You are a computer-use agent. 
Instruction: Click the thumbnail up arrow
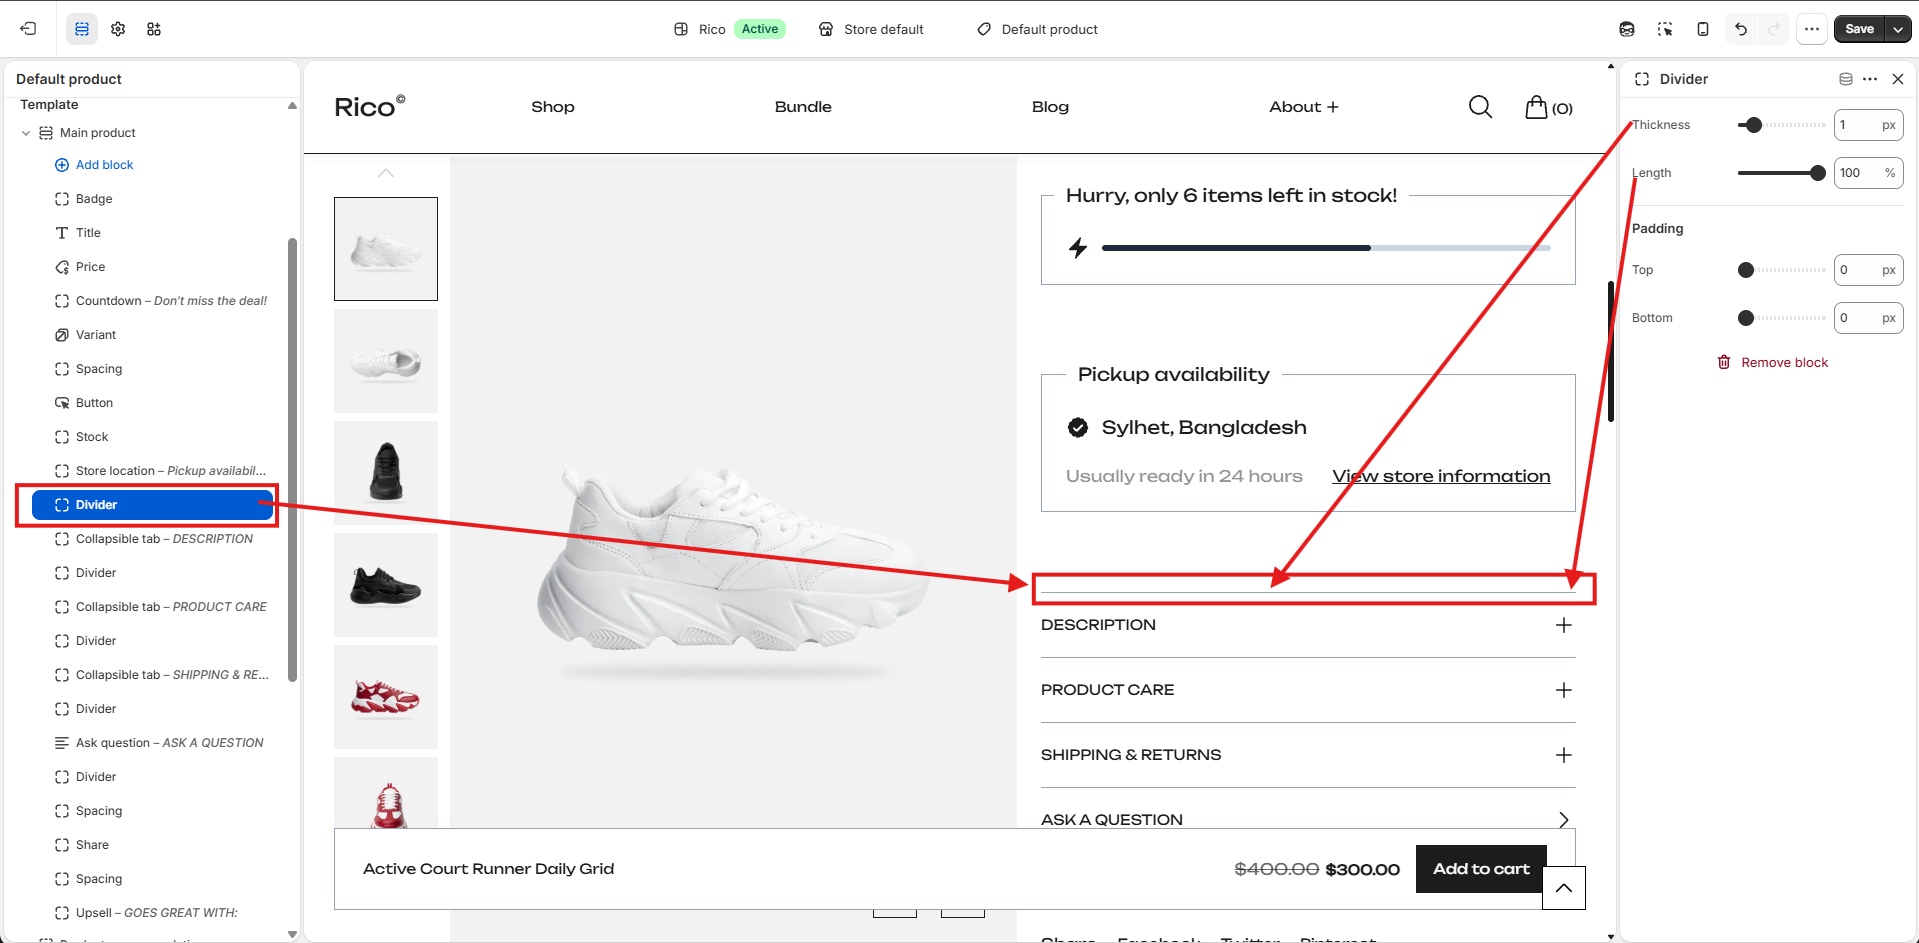(x=386, y=173)
